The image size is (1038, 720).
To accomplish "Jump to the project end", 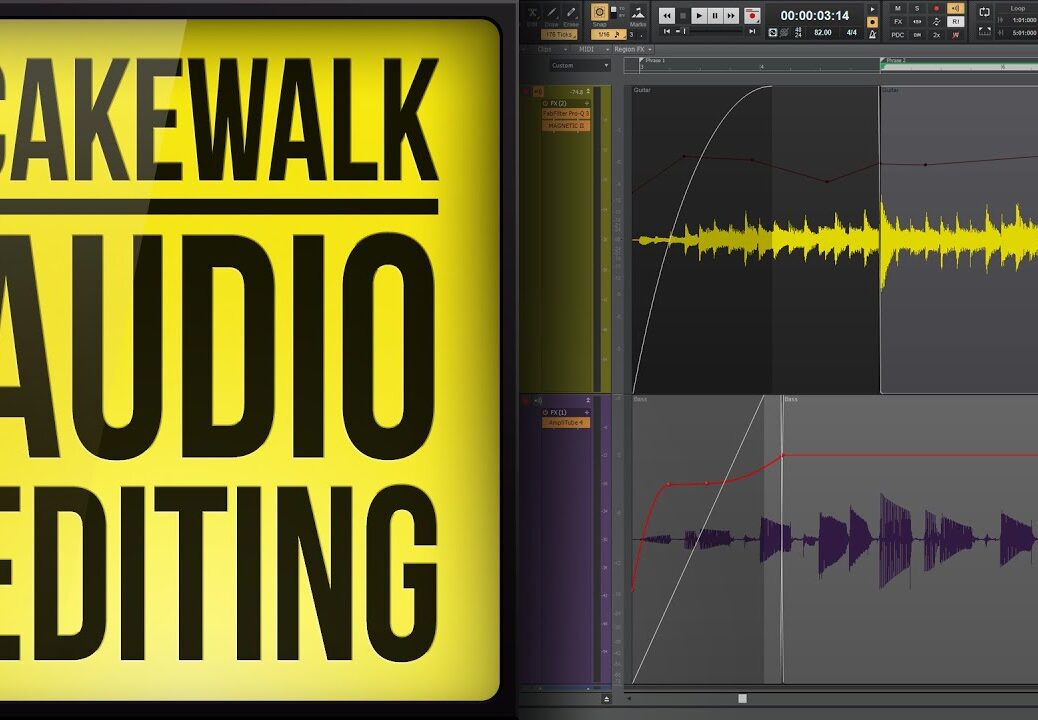I will [x=752, y=31].
